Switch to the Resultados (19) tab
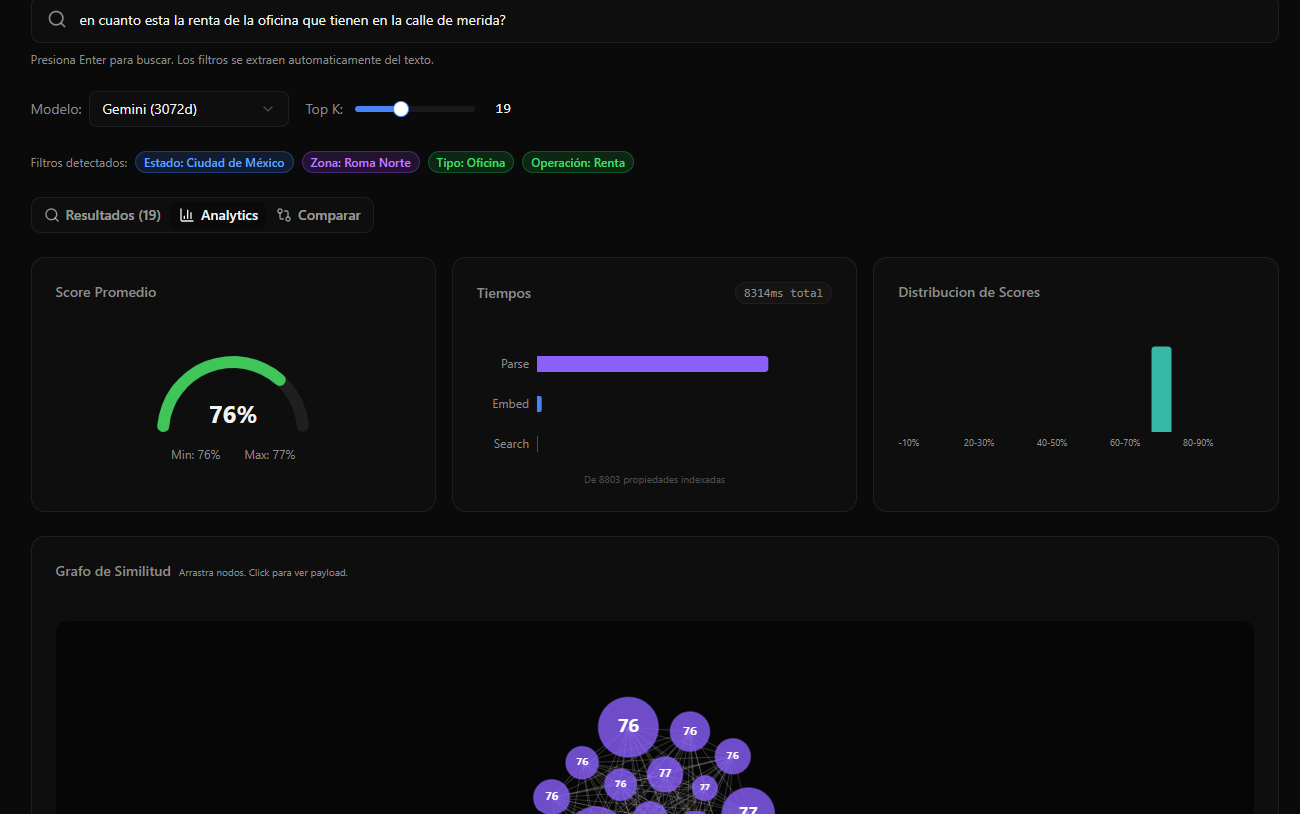This screenshot has width=1300, height=814. (x=102, y=215)
